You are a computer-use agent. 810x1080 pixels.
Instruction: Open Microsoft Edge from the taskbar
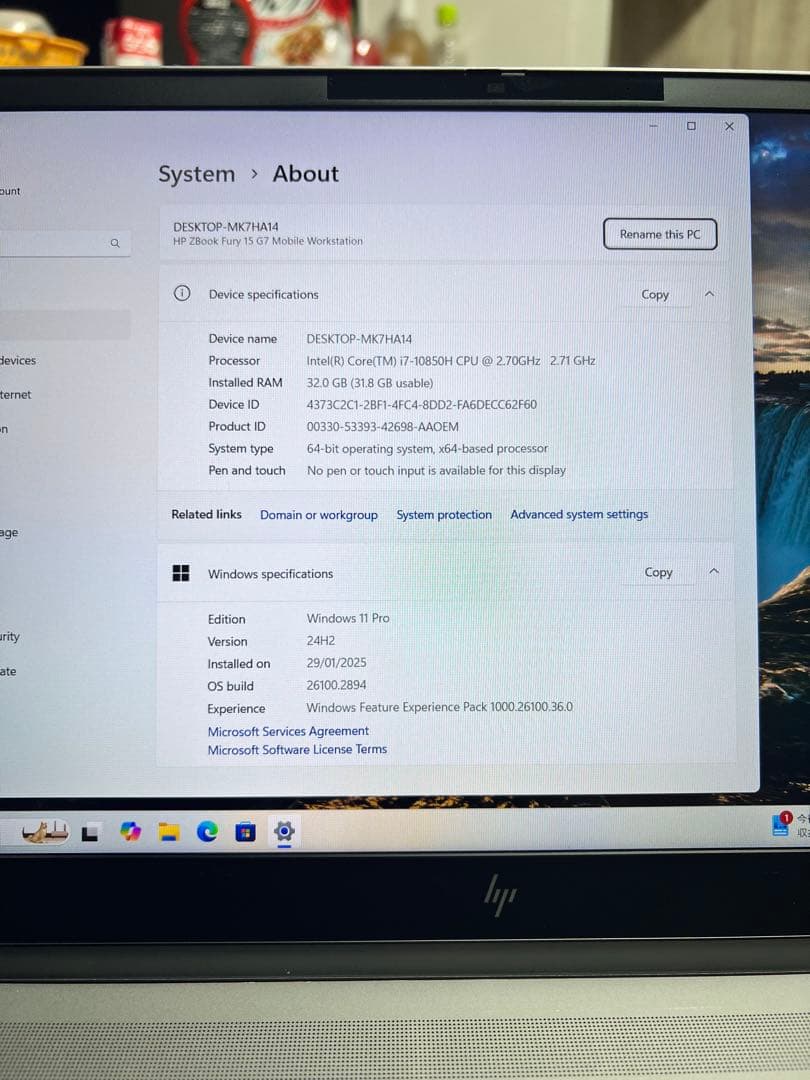tap(207, 832)
